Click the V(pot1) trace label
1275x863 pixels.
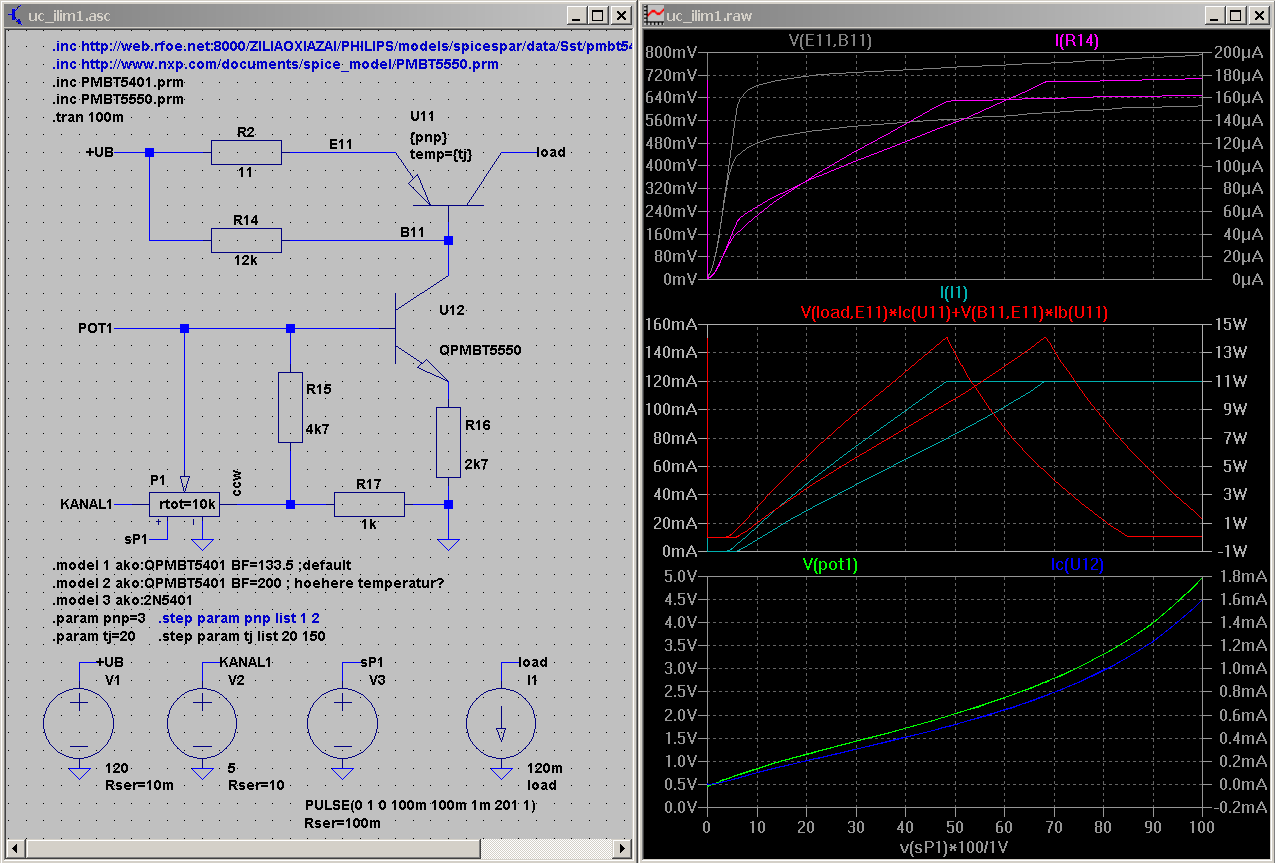pyautogui.click(x=830, y=564)
